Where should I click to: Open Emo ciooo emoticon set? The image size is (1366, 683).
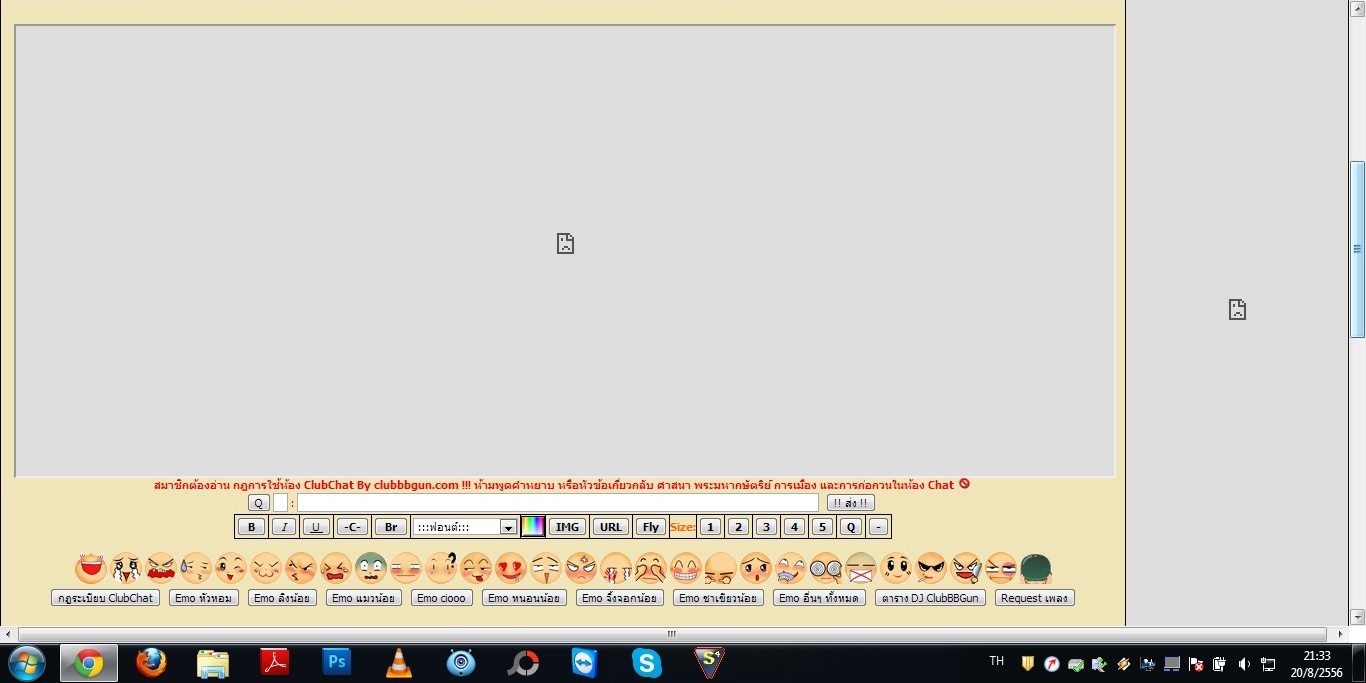(441, 598)
